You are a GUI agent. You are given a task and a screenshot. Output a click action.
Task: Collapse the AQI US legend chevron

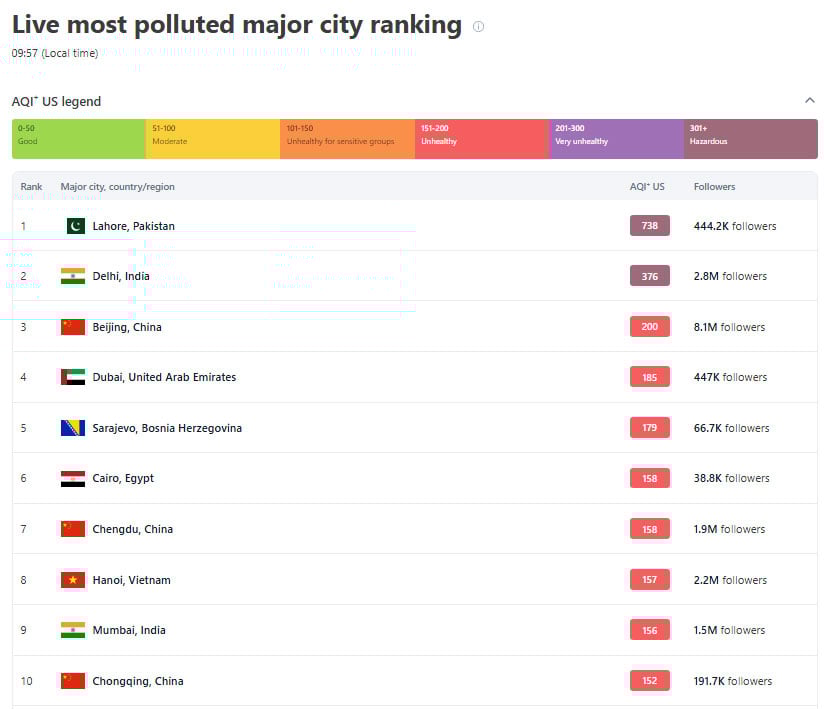809,101
